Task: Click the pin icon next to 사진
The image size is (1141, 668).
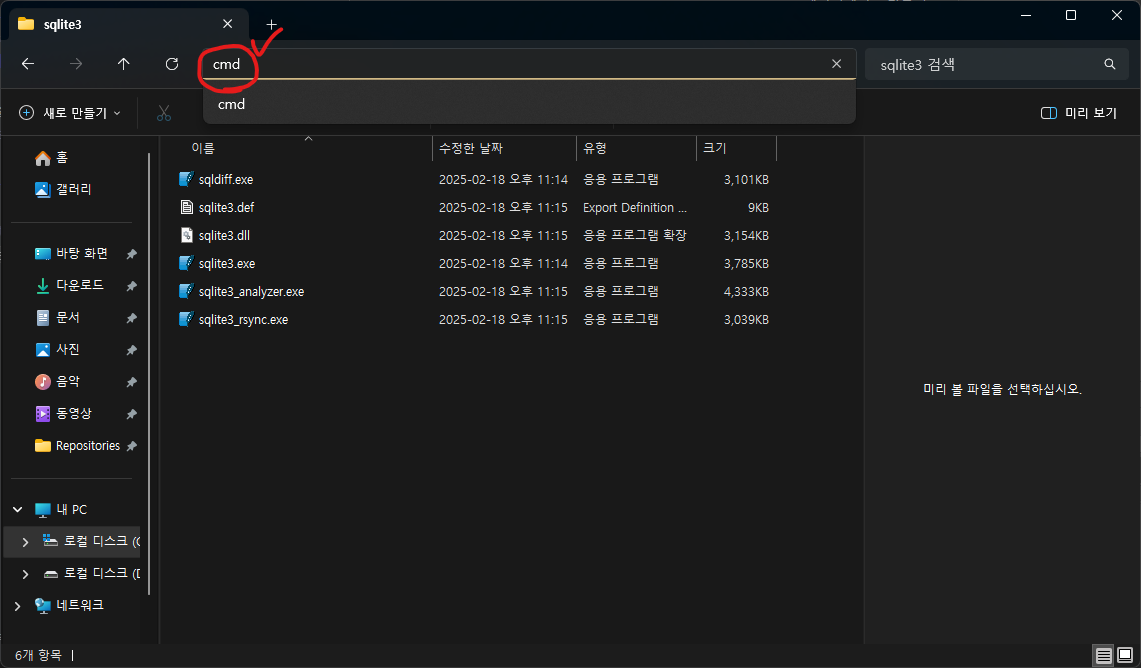Action: point(132,350)
